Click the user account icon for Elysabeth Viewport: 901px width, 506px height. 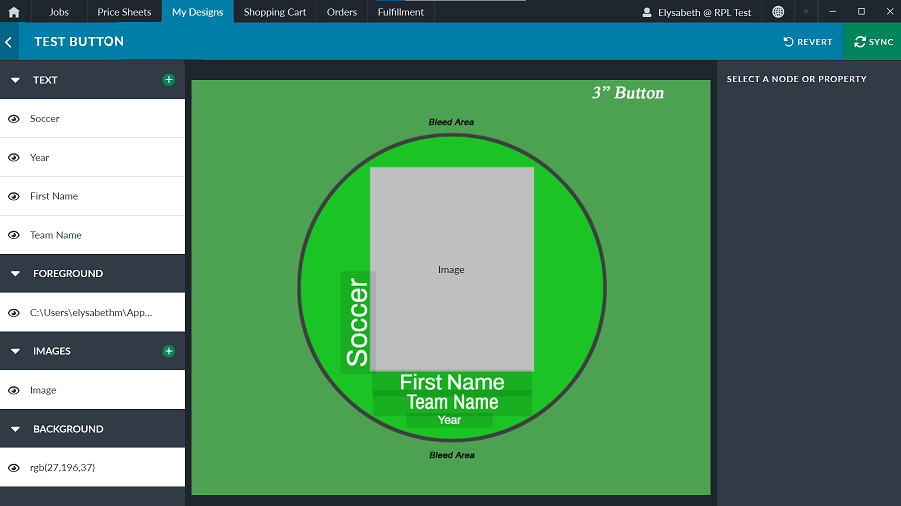647,12
